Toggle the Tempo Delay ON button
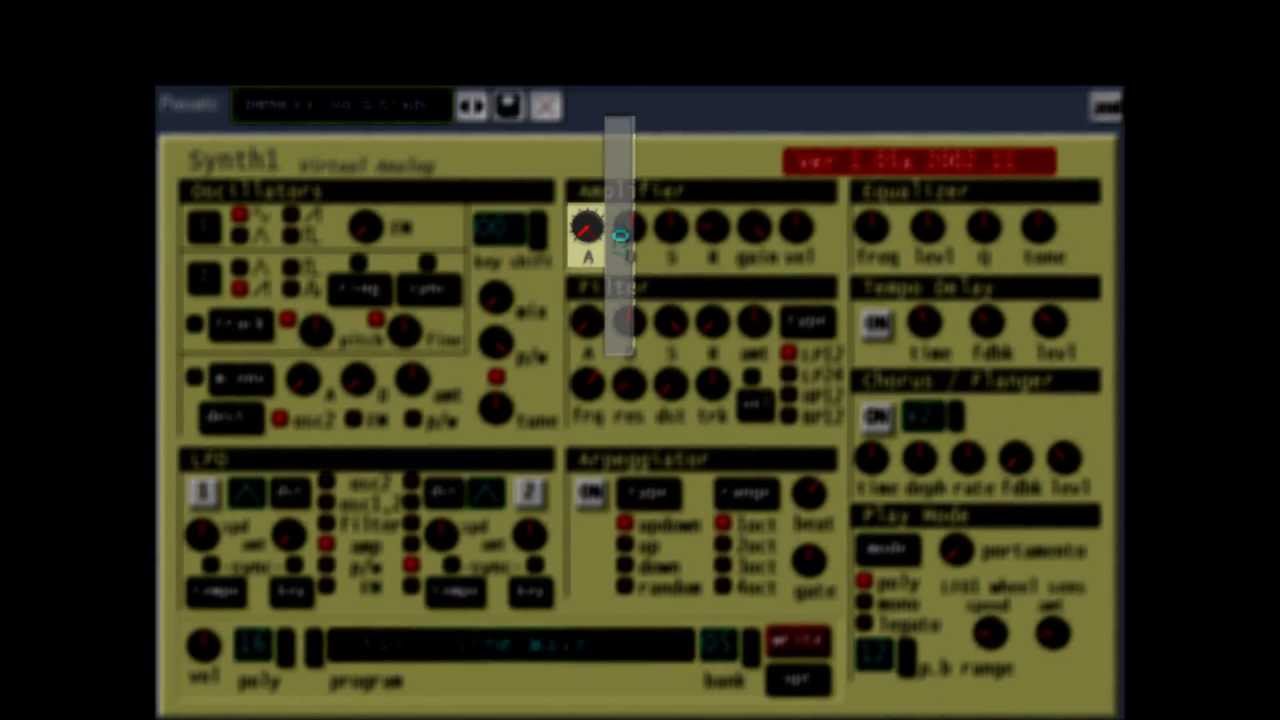 (877, 324)
